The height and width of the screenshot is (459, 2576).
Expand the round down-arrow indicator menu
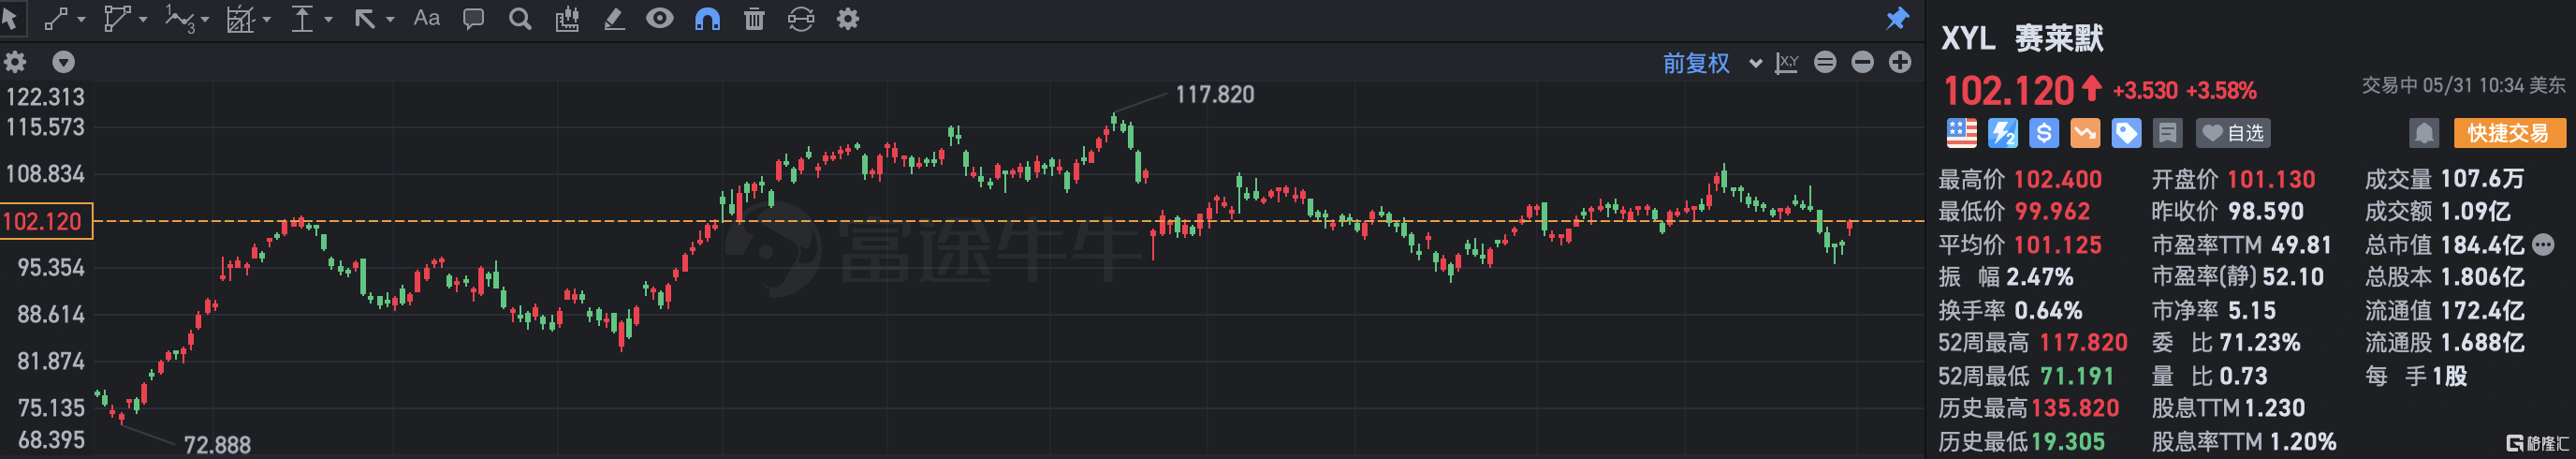click(63, 62)
